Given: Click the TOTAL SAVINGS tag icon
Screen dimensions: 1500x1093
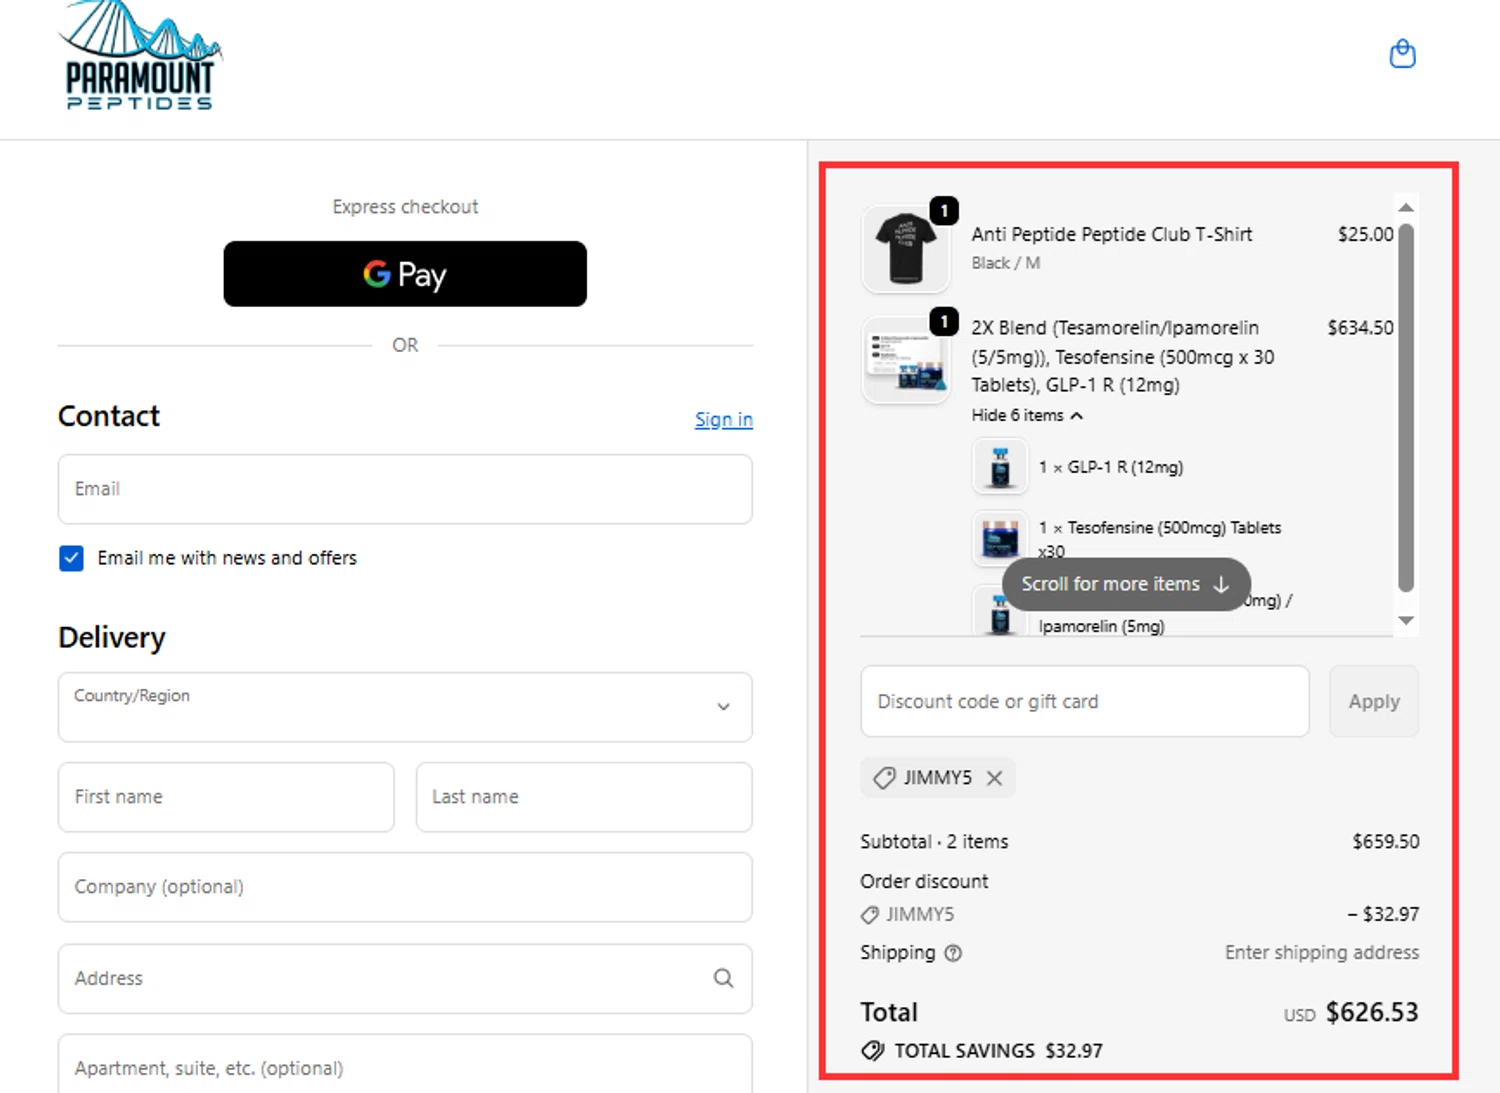Looking at the screenshot, I should point(873,1051).
